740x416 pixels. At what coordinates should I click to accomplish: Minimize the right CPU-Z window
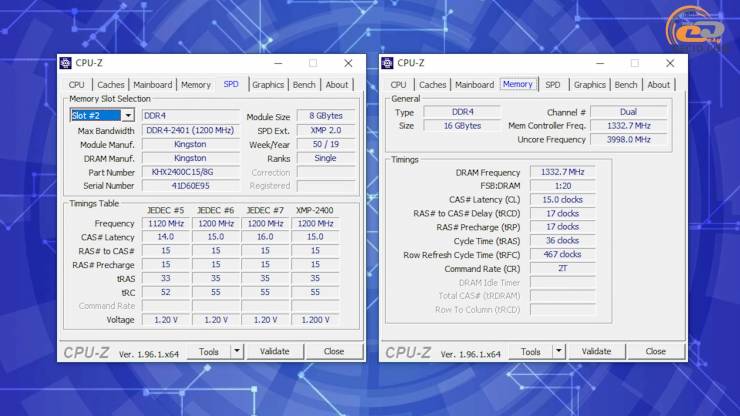[x=600, y=63]
